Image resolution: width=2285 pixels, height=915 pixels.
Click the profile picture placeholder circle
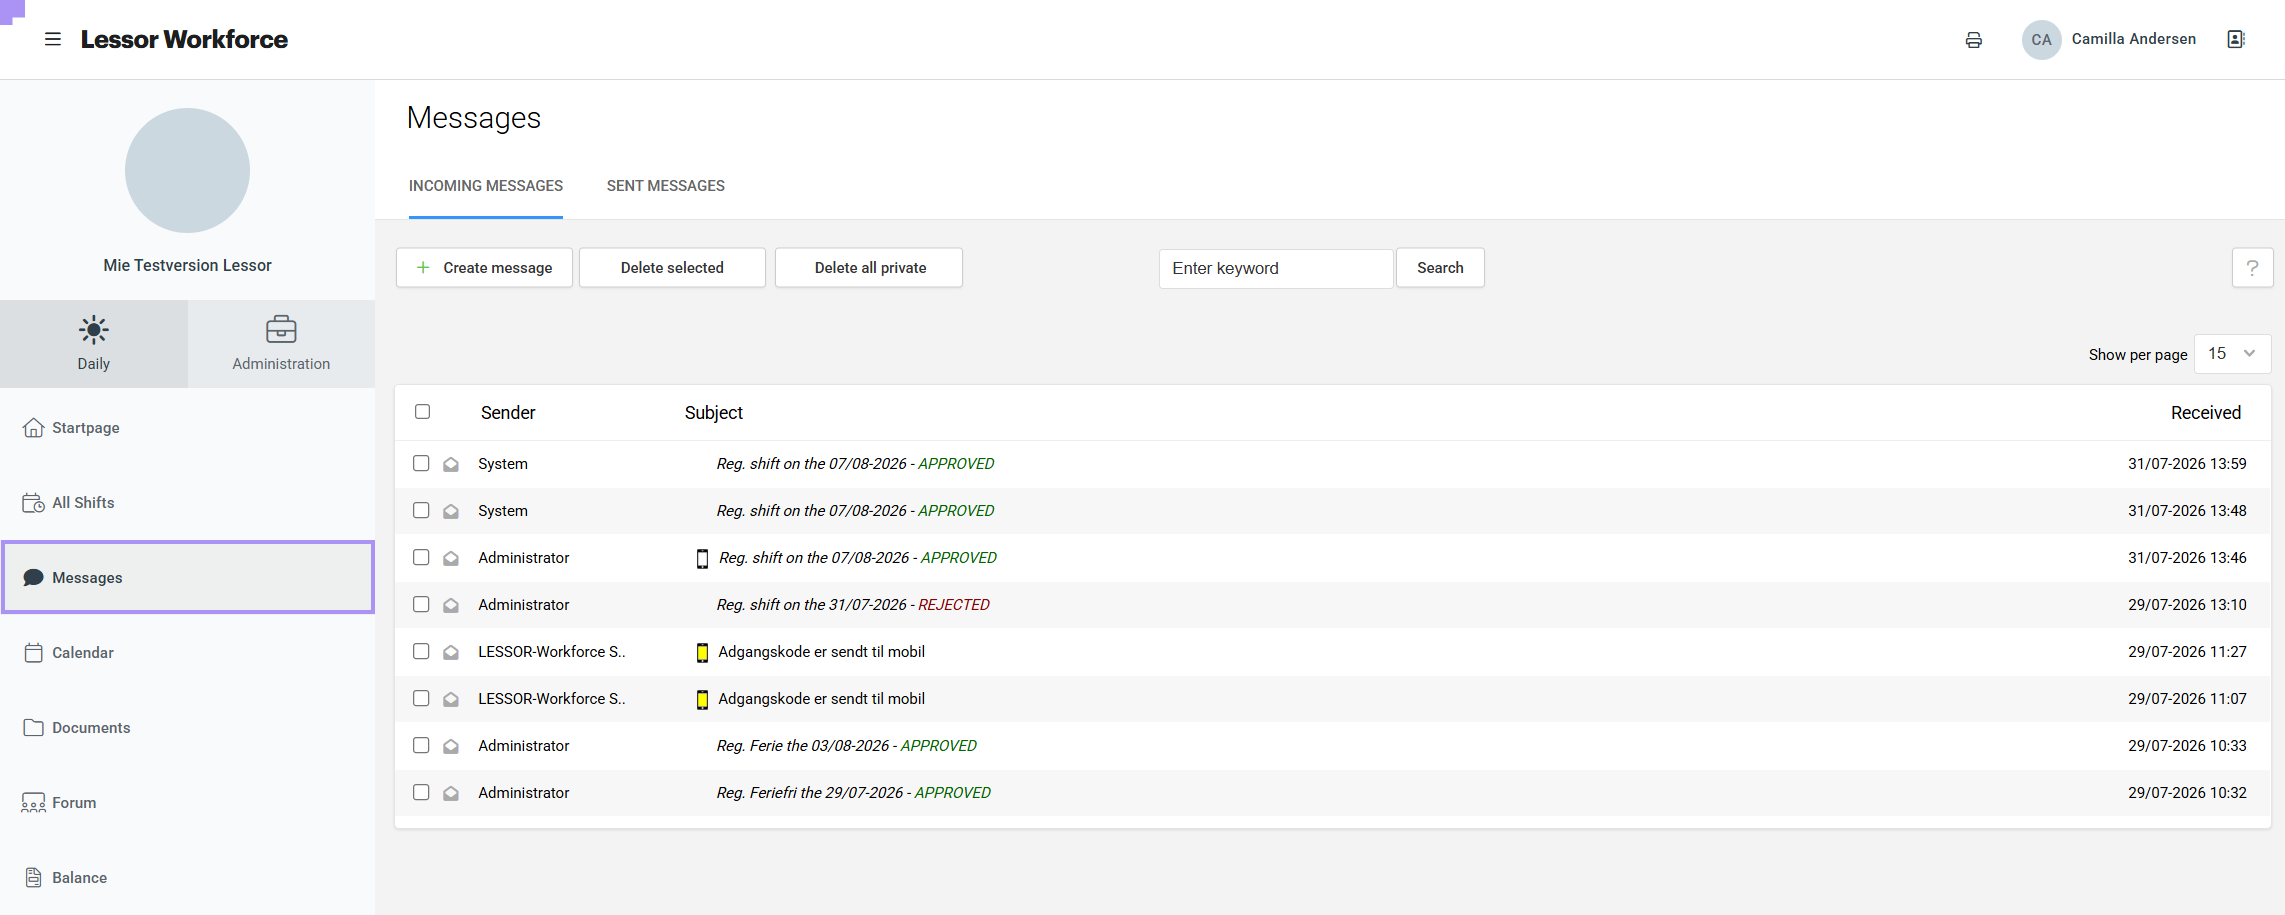click(187, 171)
